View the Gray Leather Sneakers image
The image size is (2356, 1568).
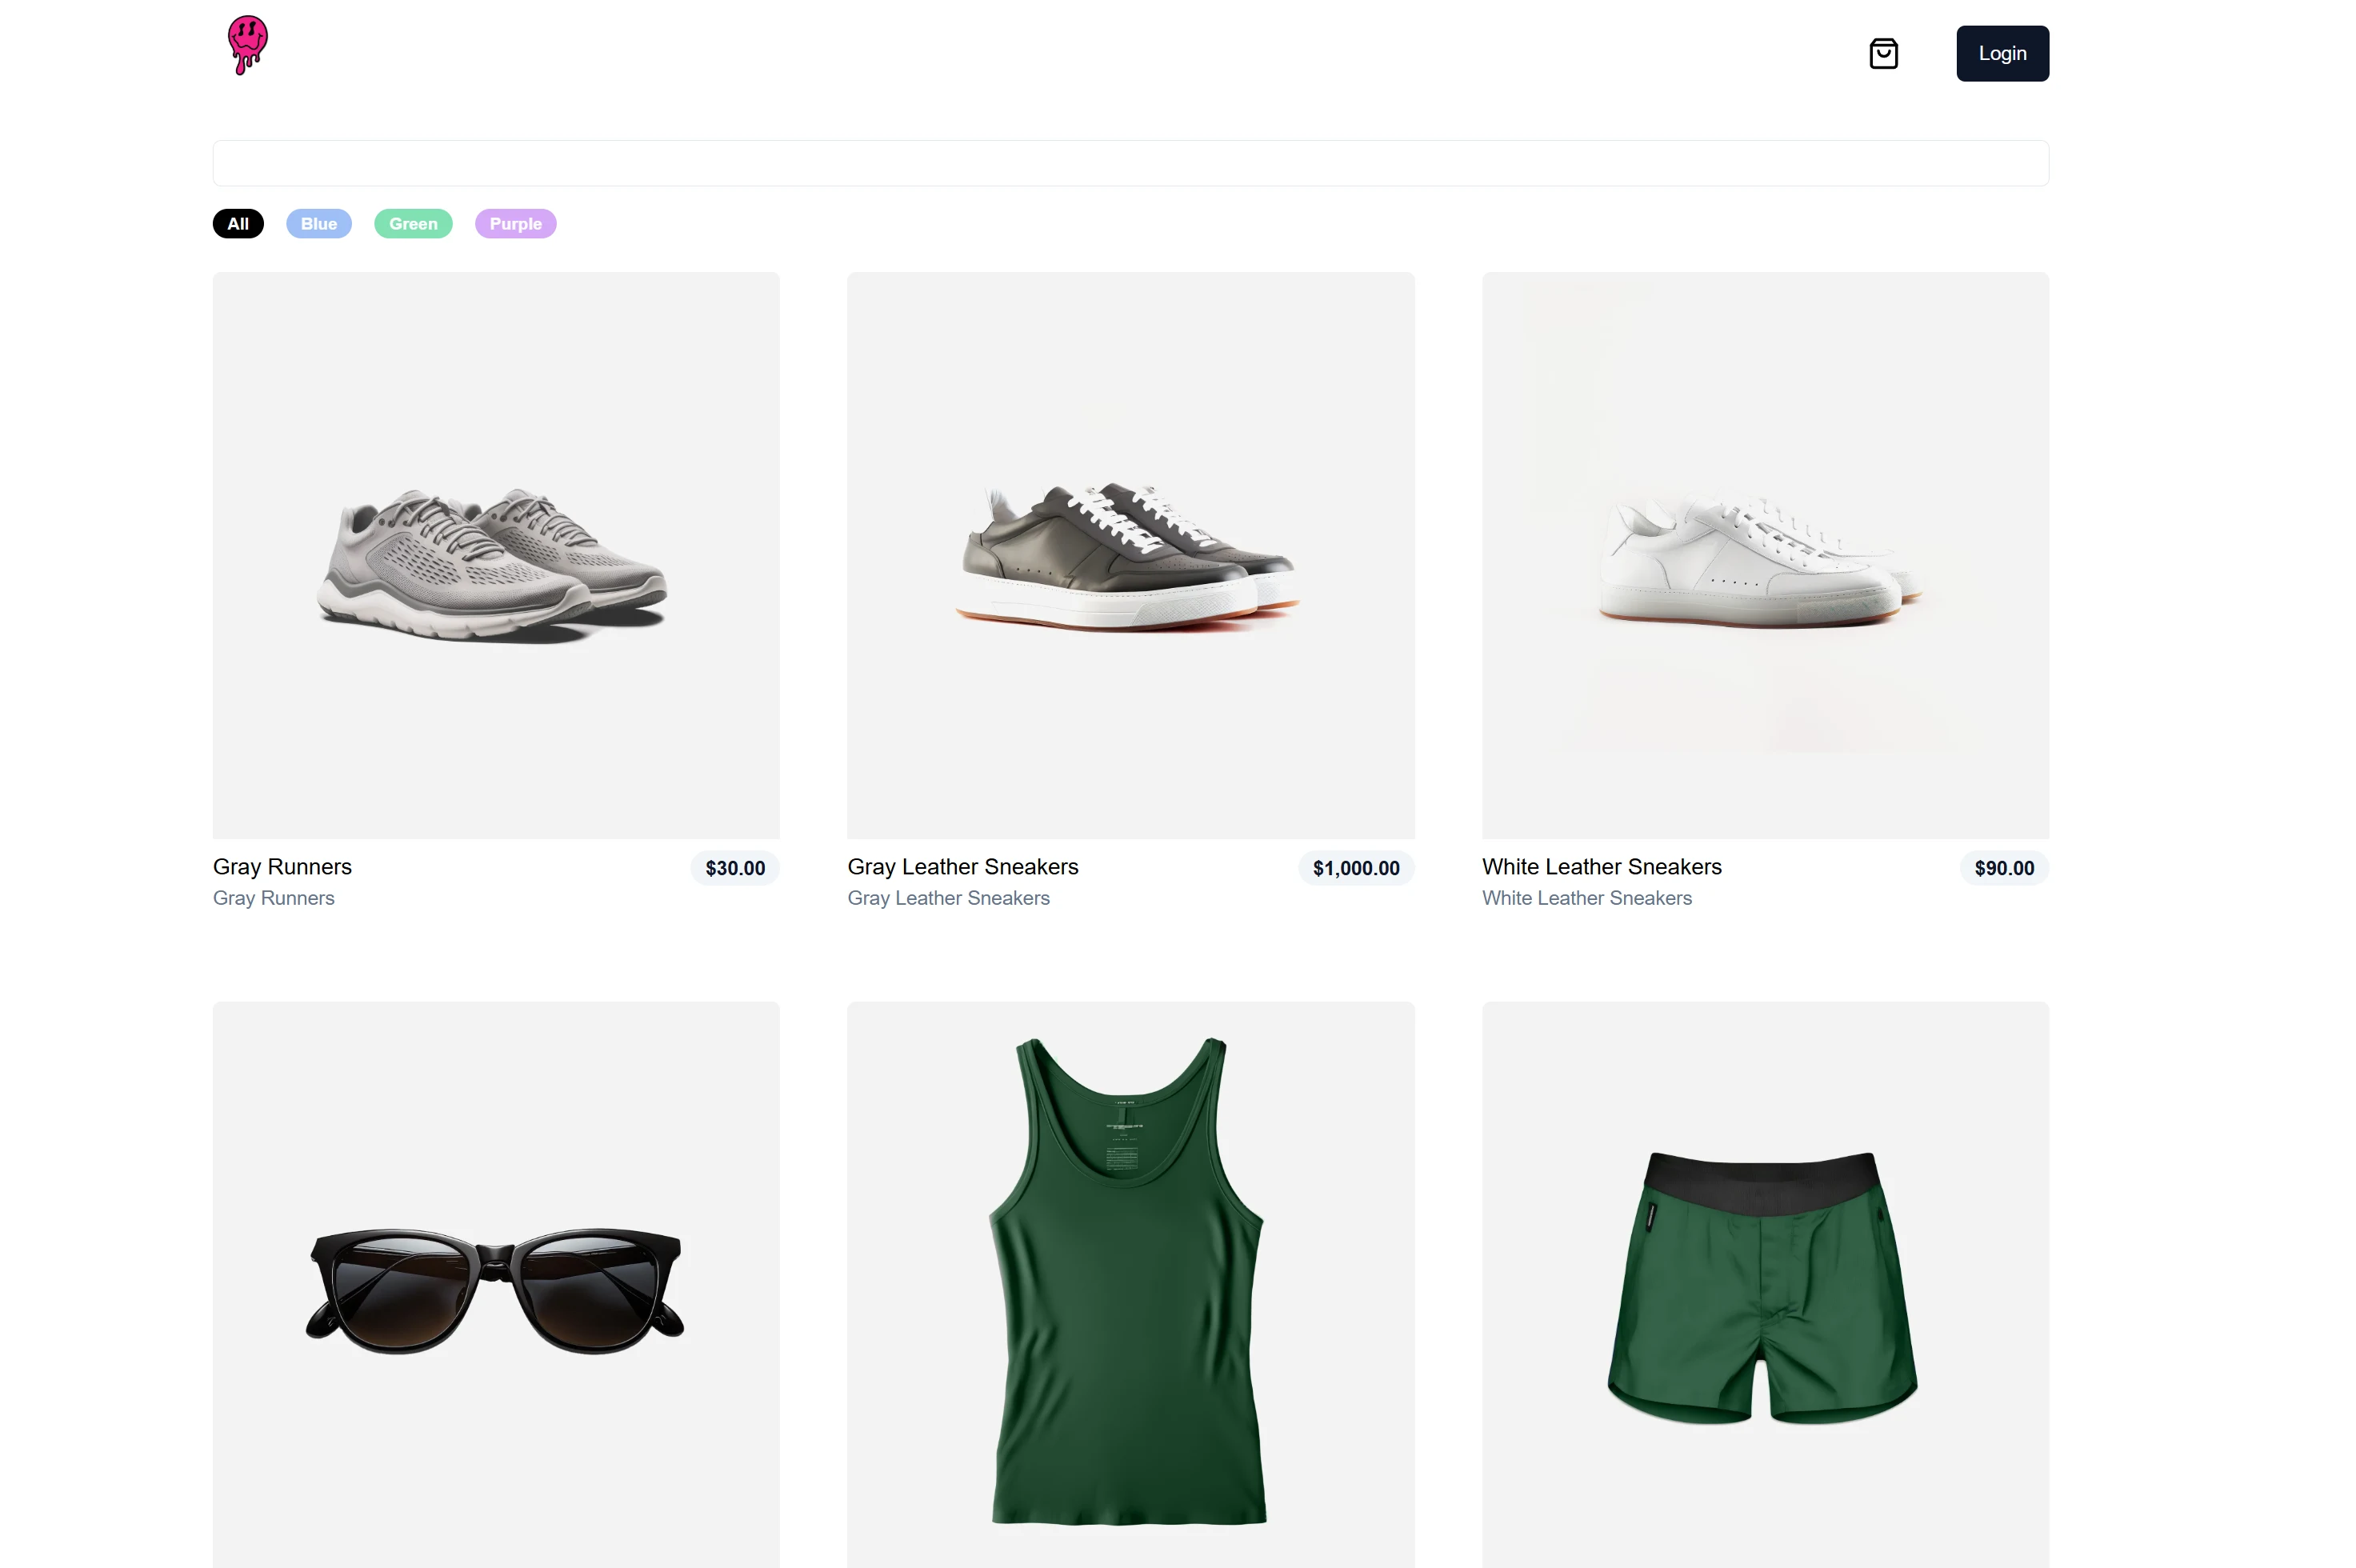pyautogui.click(x=1130, y=556)
